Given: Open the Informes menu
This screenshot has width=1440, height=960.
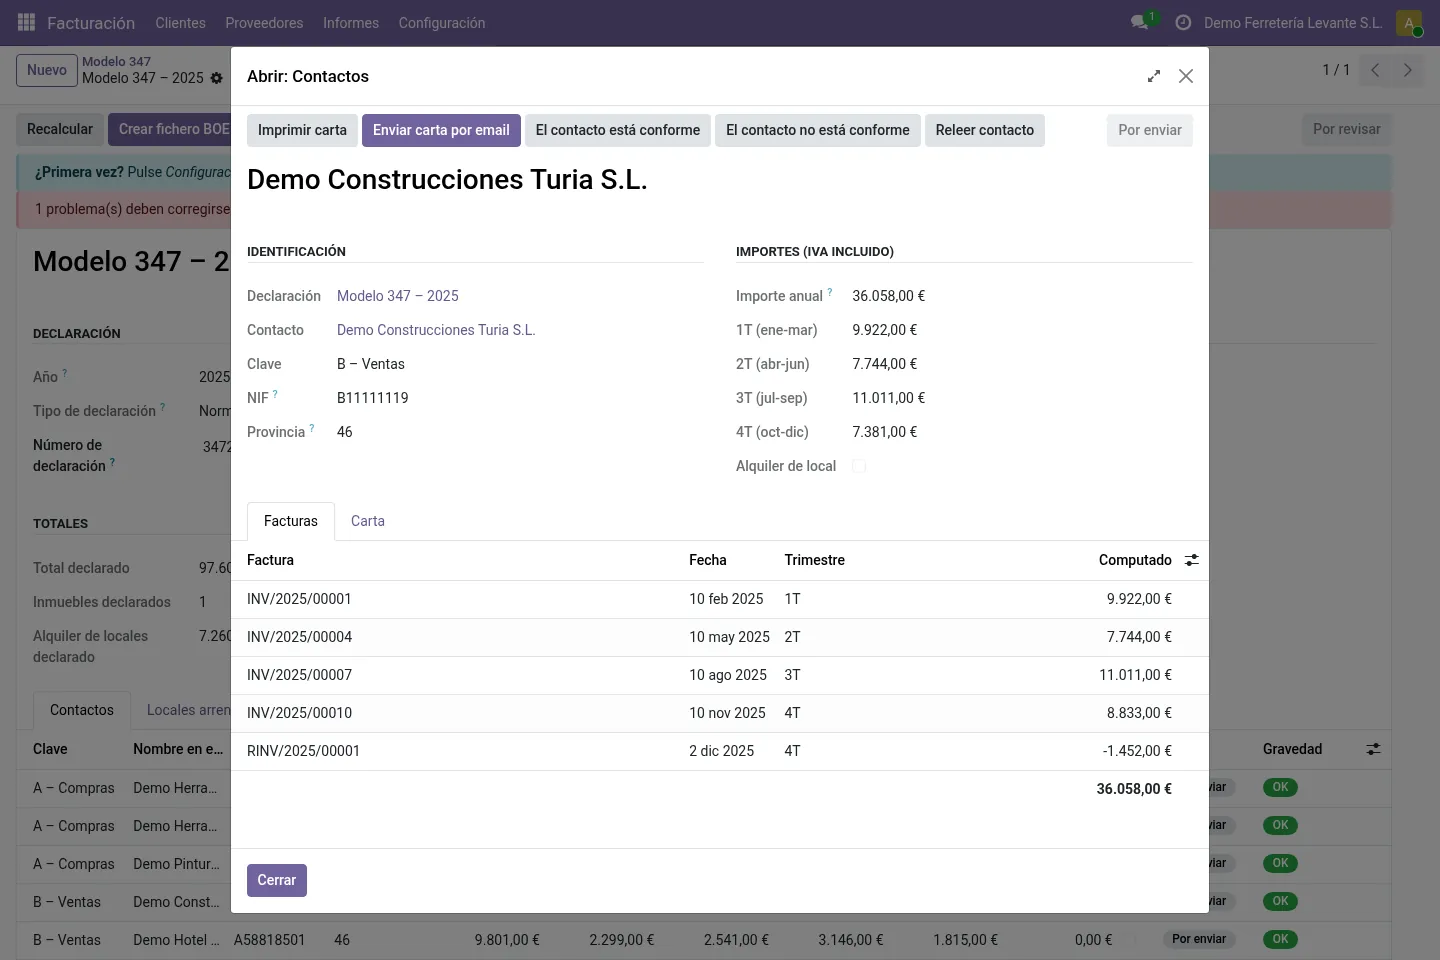Looking at the screenshot, I should 351,22.
